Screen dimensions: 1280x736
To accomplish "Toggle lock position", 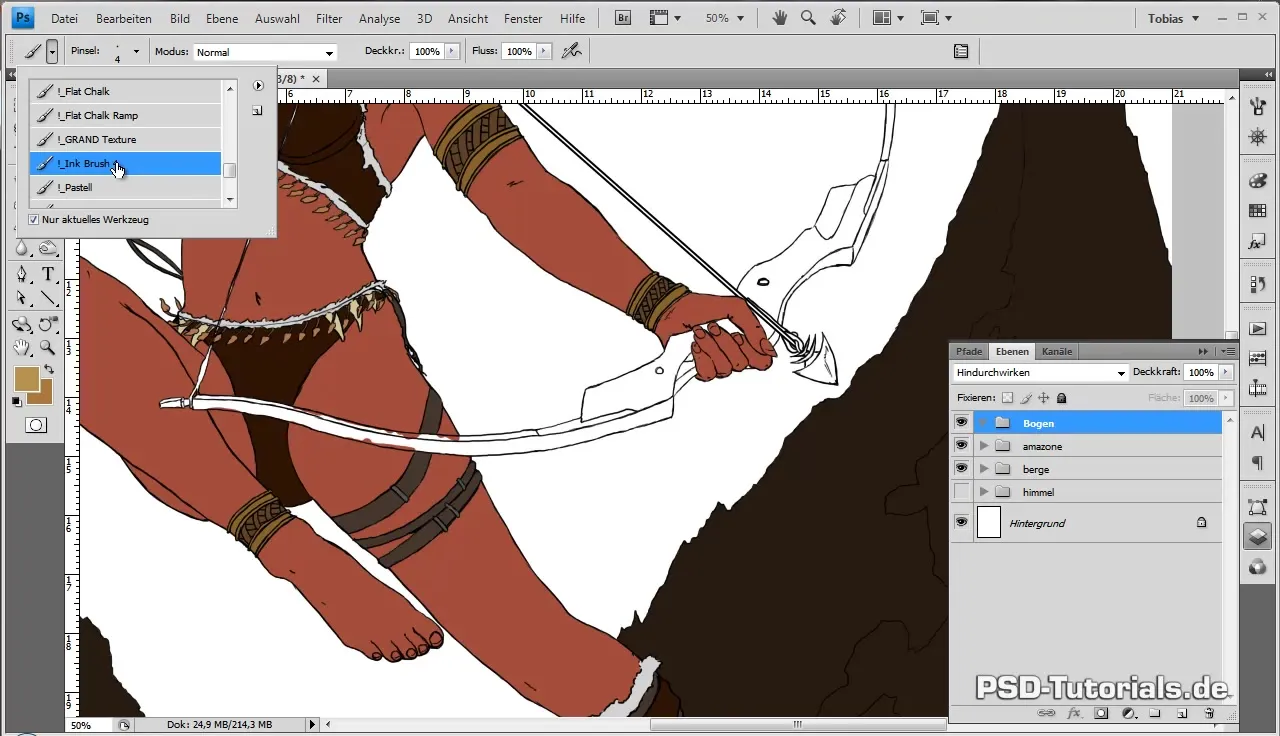I will point(1043,398).
